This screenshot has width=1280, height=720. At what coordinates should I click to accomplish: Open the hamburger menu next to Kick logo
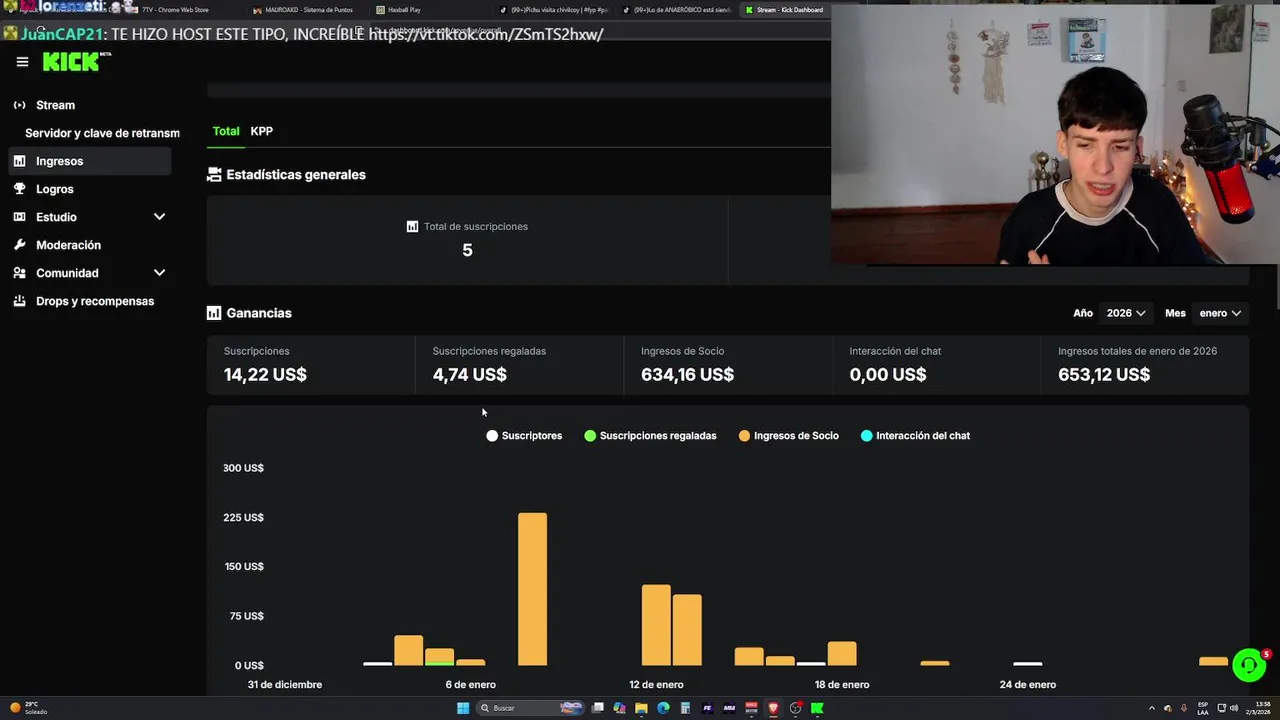click(22, 62)
